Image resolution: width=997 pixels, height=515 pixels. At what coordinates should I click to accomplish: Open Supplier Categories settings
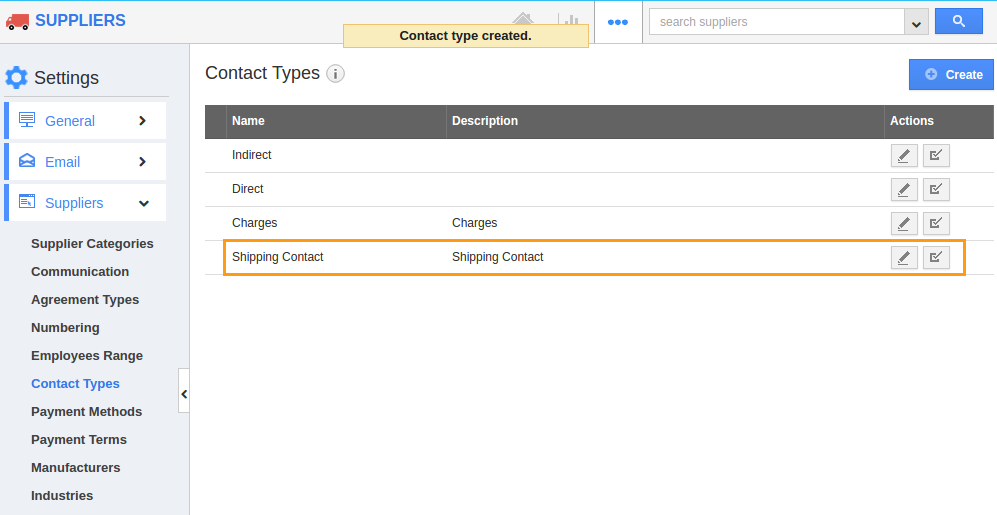(92, 244)
